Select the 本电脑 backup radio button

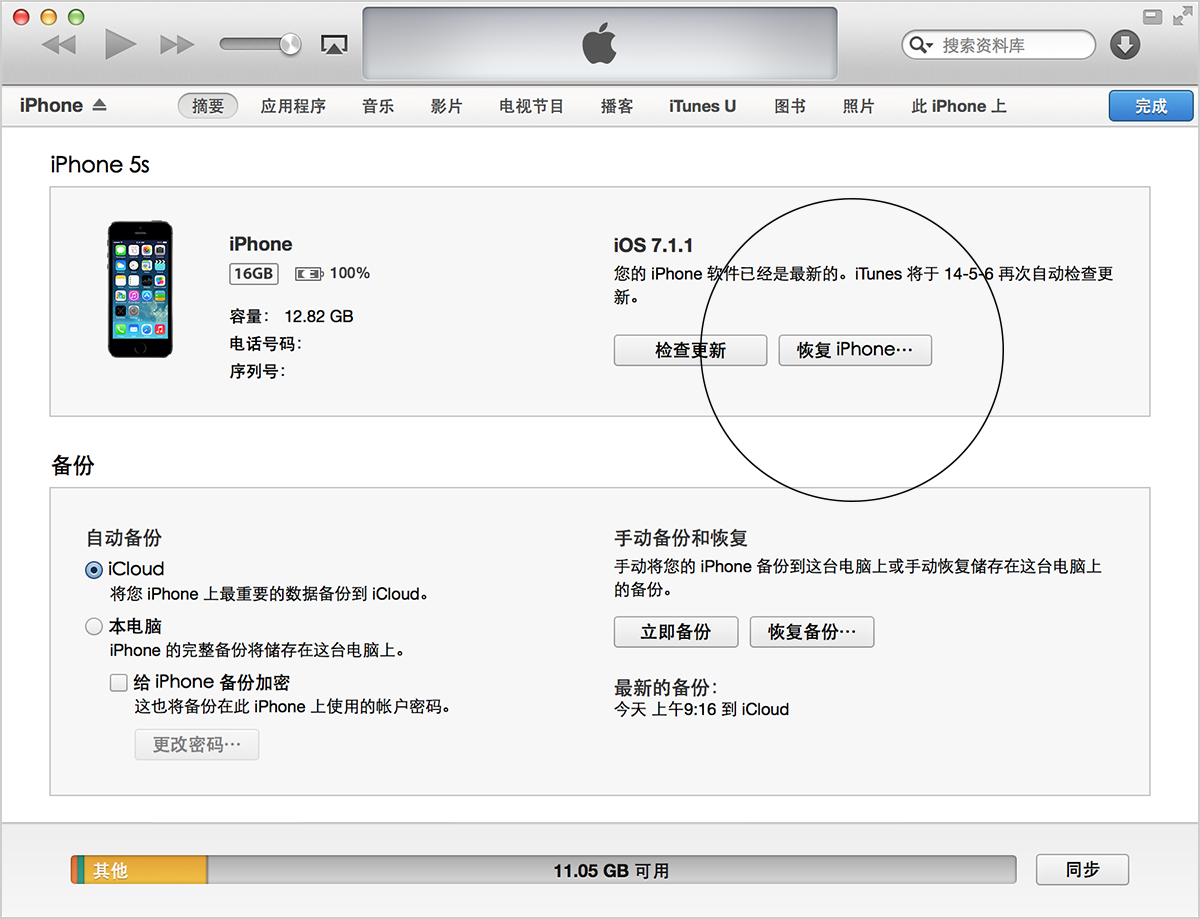click(94, 627)
